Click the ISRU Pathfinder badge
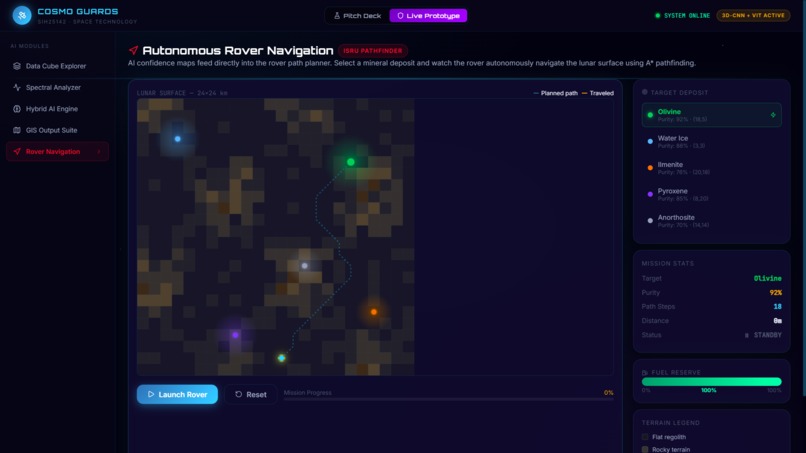Screen dimensions: 806x453 point(373,51)
